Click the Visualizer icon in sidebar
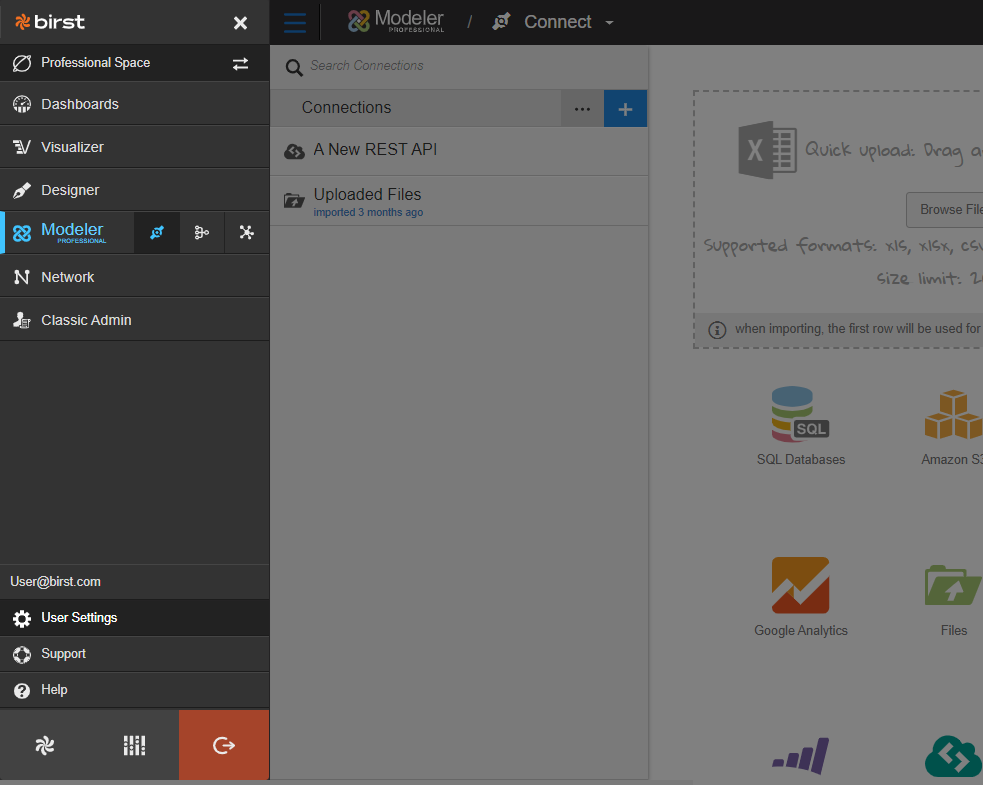The image size is (983, 785). point(22,147)
